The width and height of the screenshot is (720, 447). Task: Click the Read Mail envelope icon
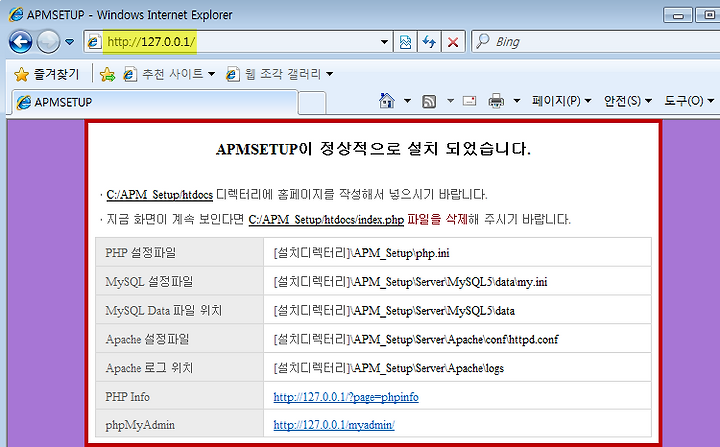pyautogui.click(x=469, y=101)
